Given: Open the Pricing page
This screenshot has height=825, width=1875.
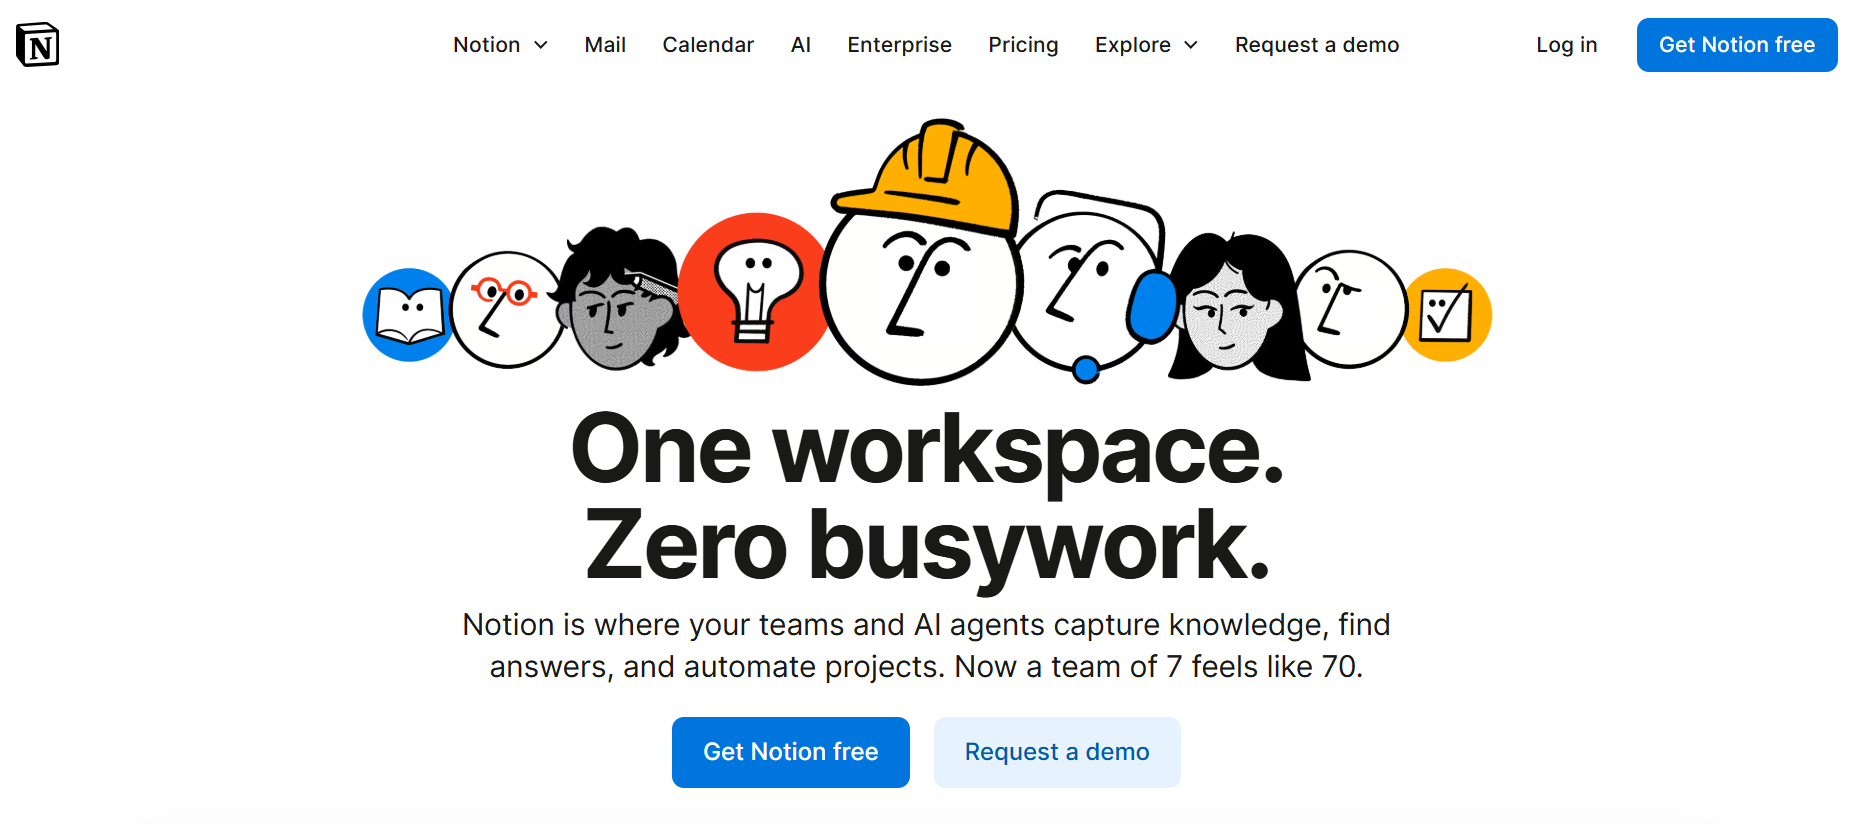Looking at the screenshot, I should pyautogui.click(x=1023, y=45).
